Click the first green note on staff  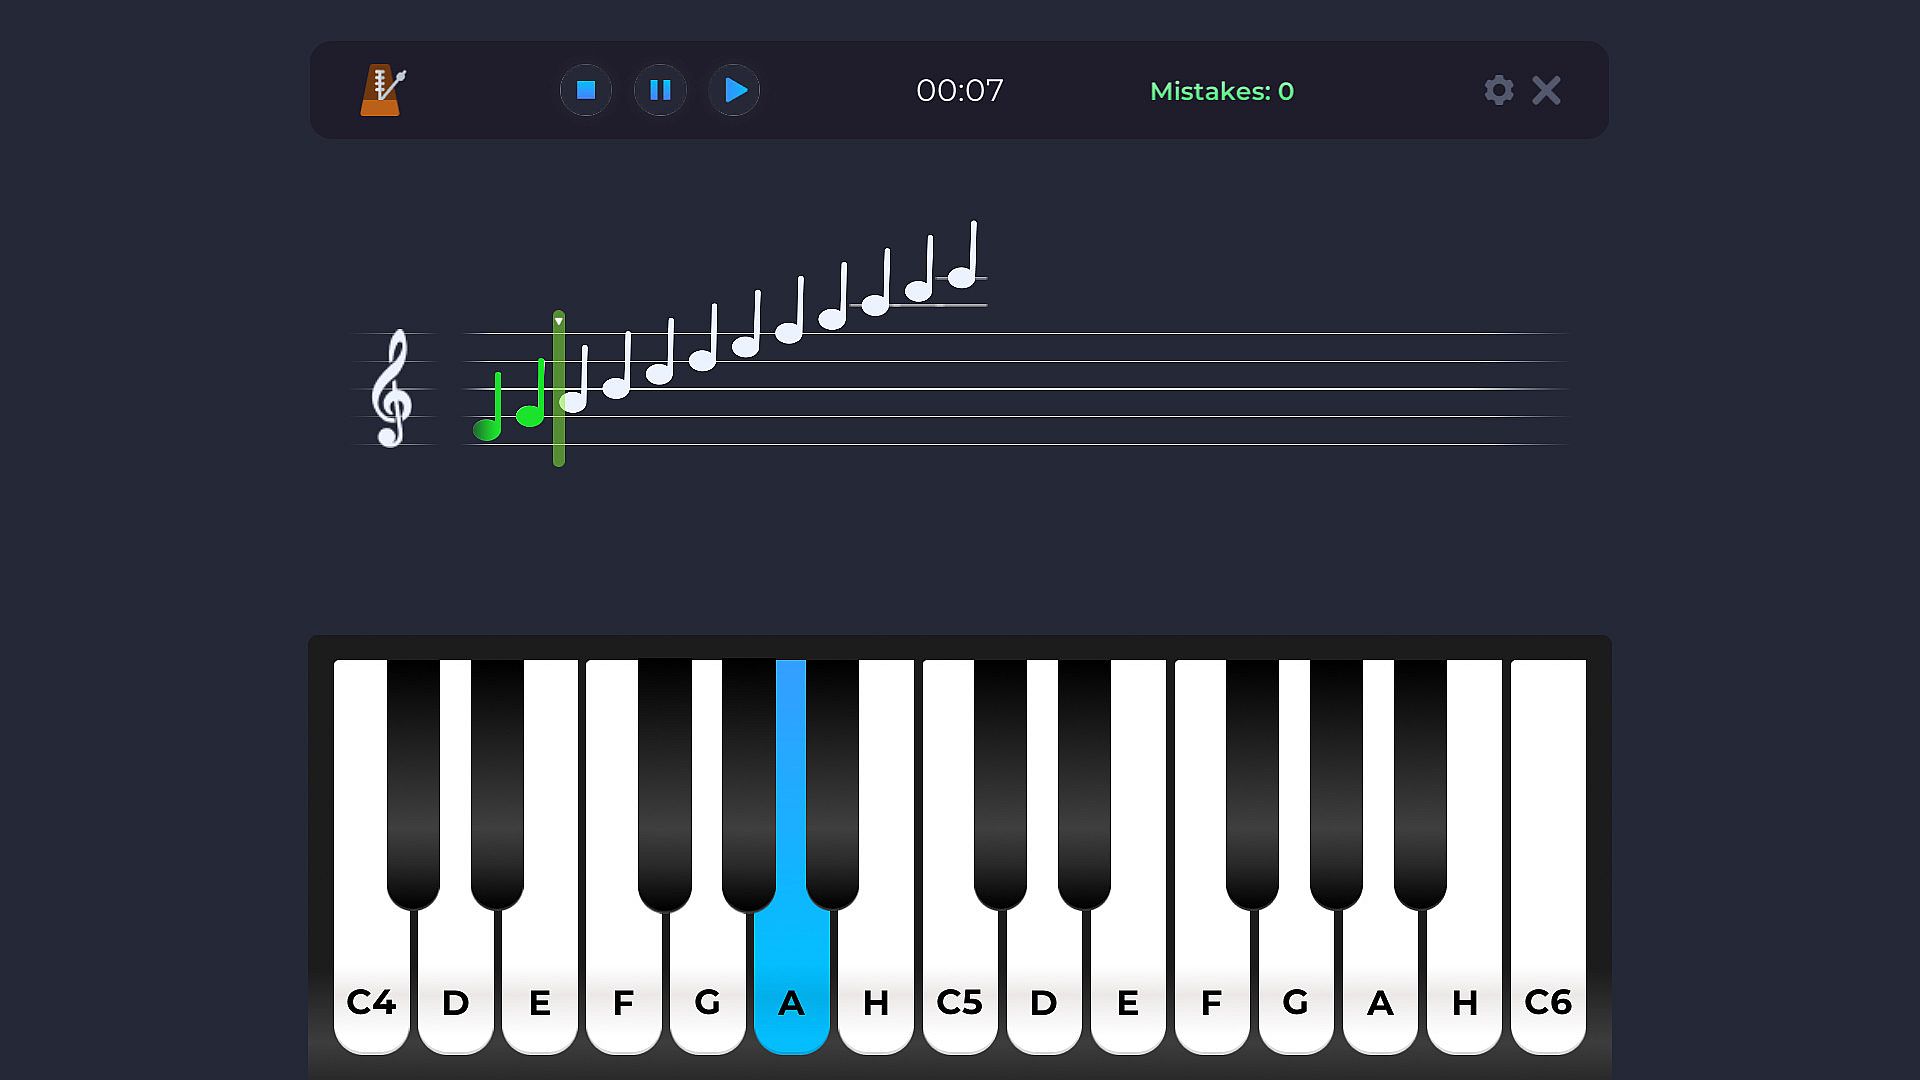[489, 407]
